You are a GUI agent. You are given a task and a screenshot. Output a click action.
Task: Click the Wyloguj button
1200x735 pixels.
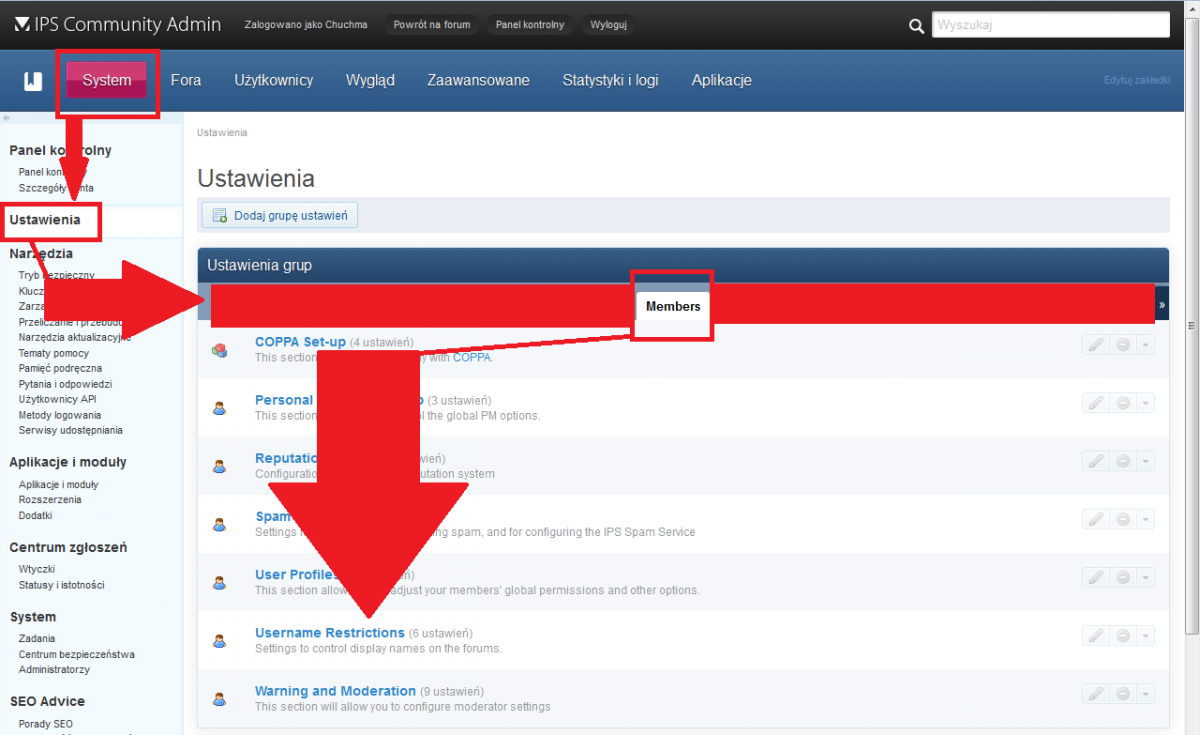pyautogui.click(x=608, y=25)
